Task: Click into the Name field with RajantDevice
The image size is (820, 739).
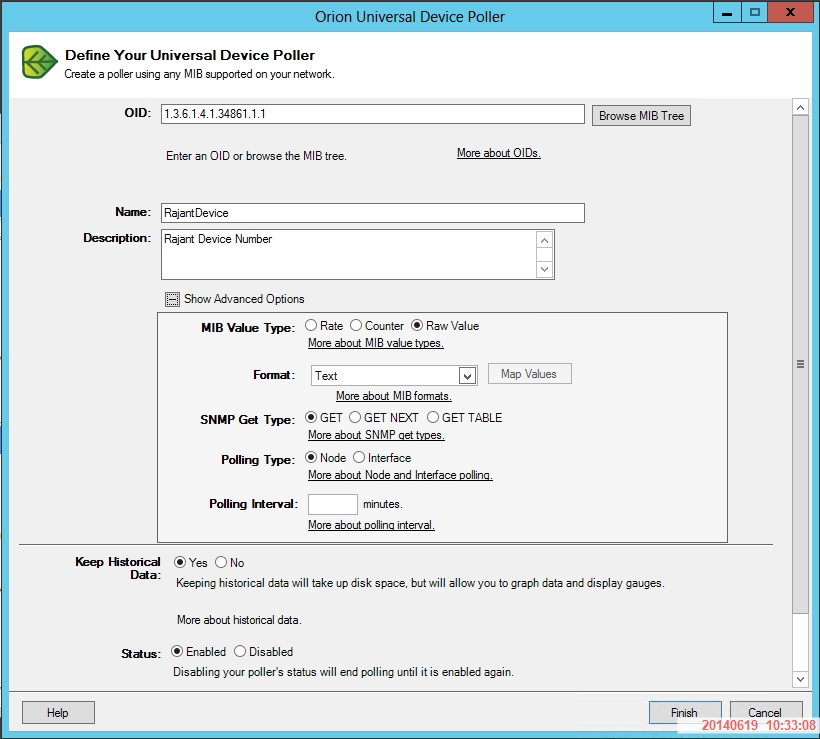Action: click(372, 213)
